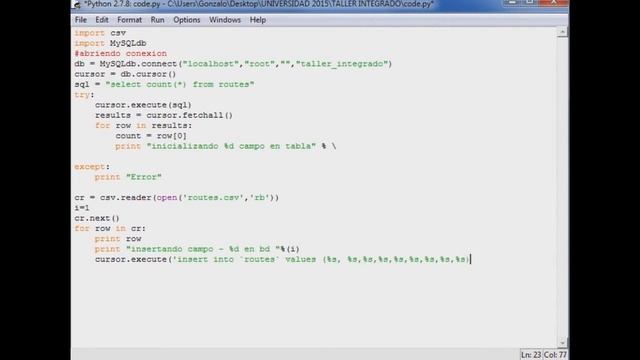
Task: Open the Run menu
Action: point(158,20)
